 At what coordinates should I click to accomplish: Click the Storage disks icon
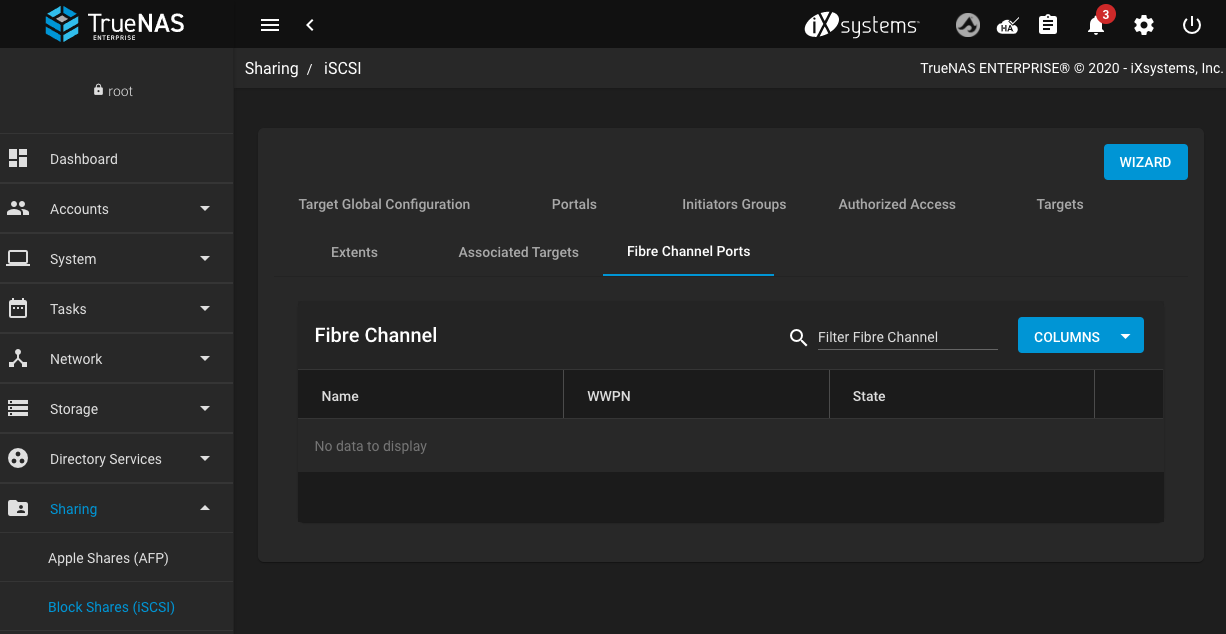(x=18, y=408)
